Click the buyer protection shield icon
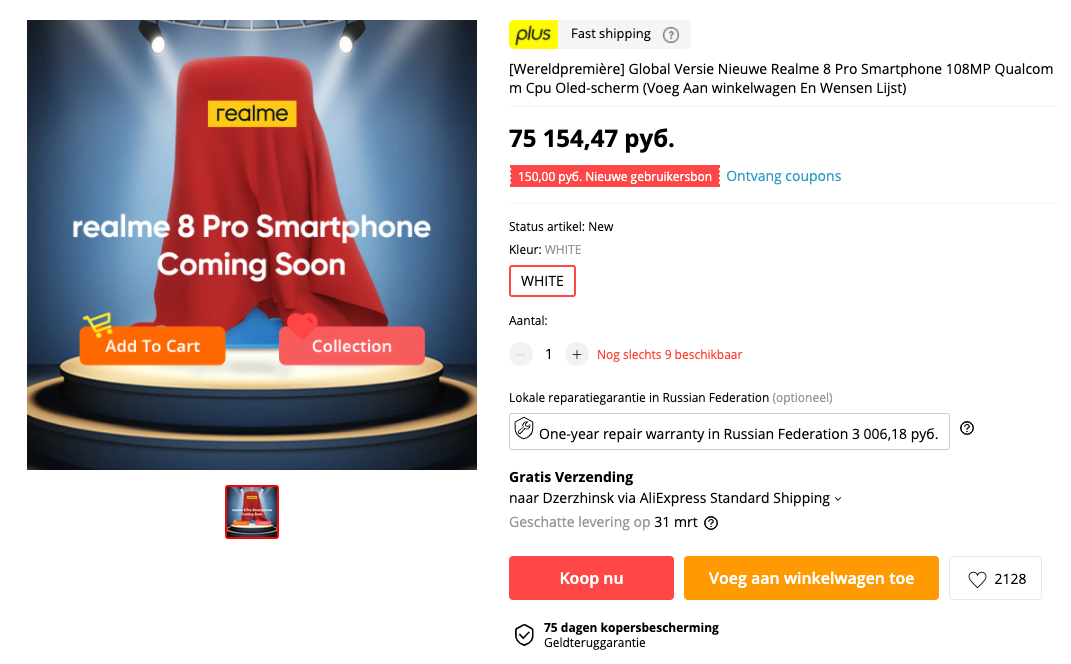The height and width of the screenshot is (664, 1071). pos(524,635)
